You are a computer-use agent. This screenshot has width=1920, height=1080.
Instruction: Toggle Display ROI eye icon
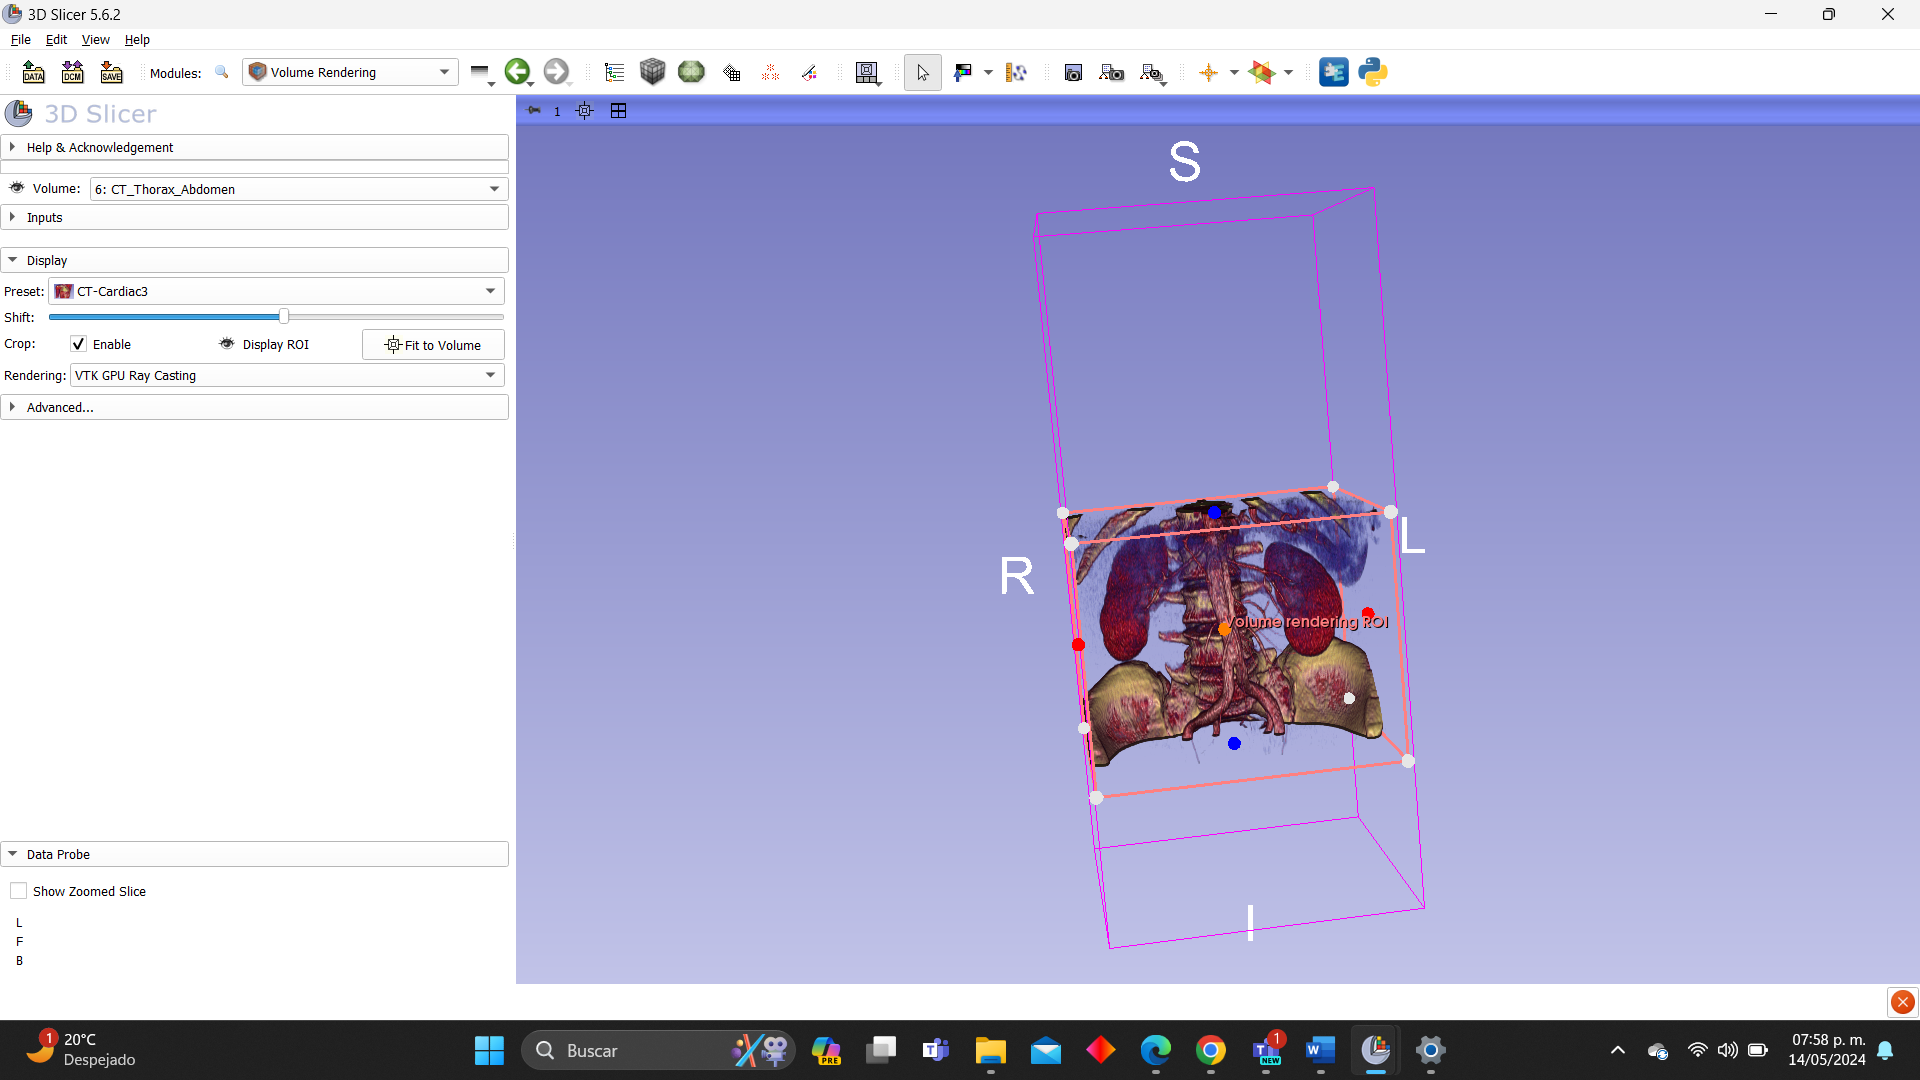[x=227, y=344]
